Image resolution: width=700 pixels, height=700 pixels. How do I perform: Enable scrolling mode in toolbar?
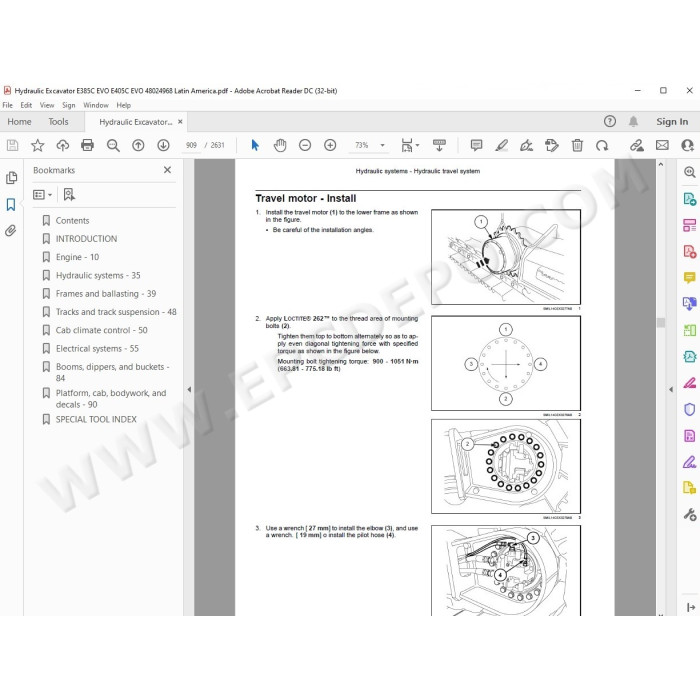click(439, 145)
